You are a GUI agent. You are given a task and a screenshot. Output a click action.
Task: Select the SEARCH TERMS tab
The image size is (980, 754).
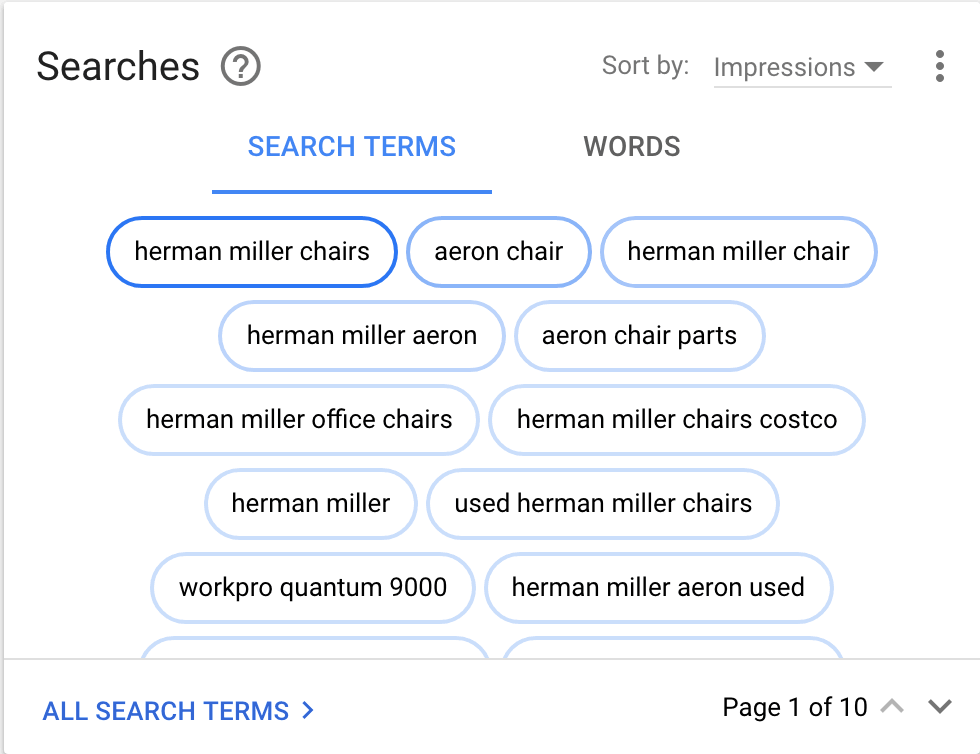pos(352,147)
